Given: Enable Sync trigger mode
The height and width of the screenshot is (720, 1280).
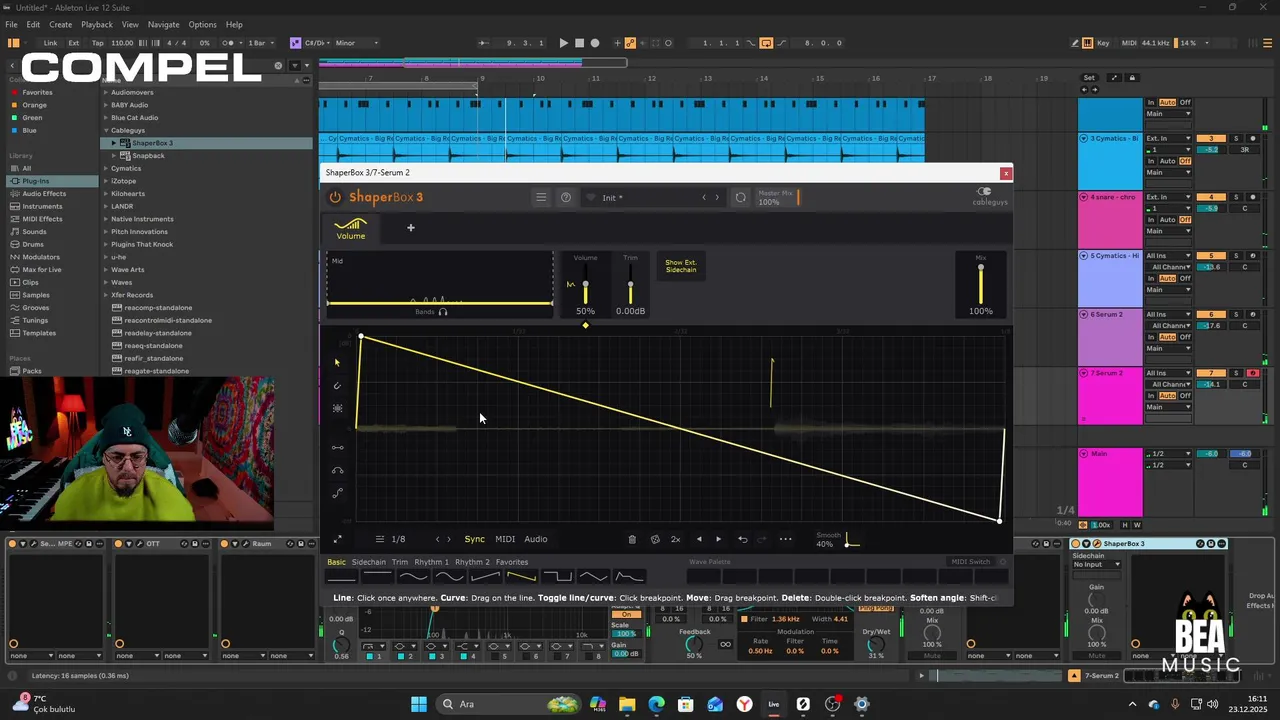Looking at the screenshot, I should pyautogui.click(x=474, y=539).
